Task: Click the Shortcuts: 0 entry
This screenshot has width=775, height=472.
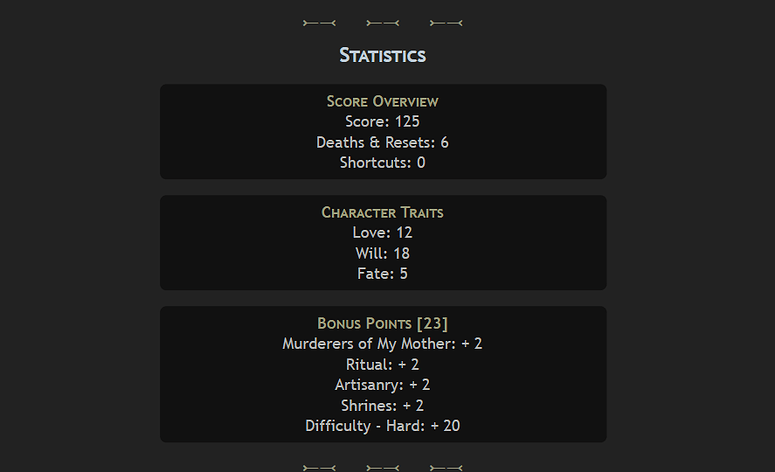Action: point(383,163)
